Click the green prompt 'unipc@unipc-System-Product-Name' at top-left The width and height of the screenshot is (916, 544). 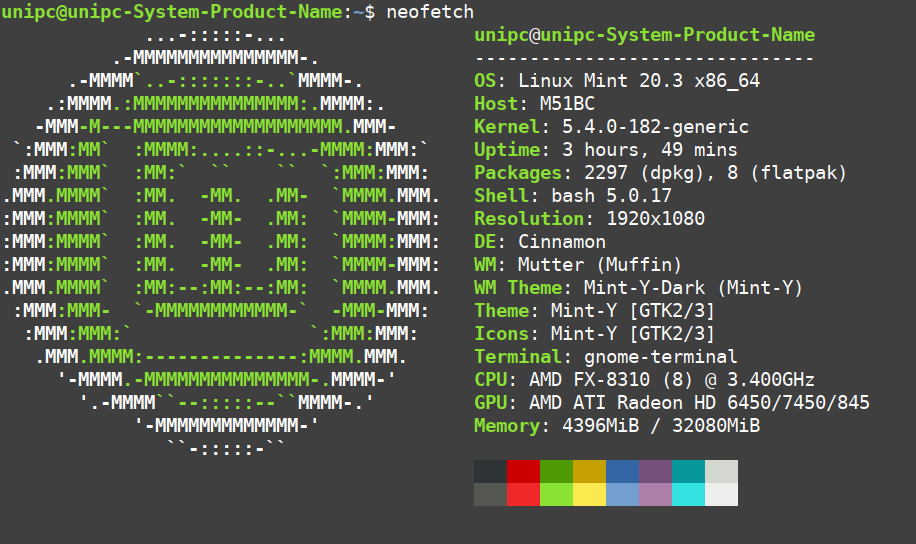[x=172, y=12]
